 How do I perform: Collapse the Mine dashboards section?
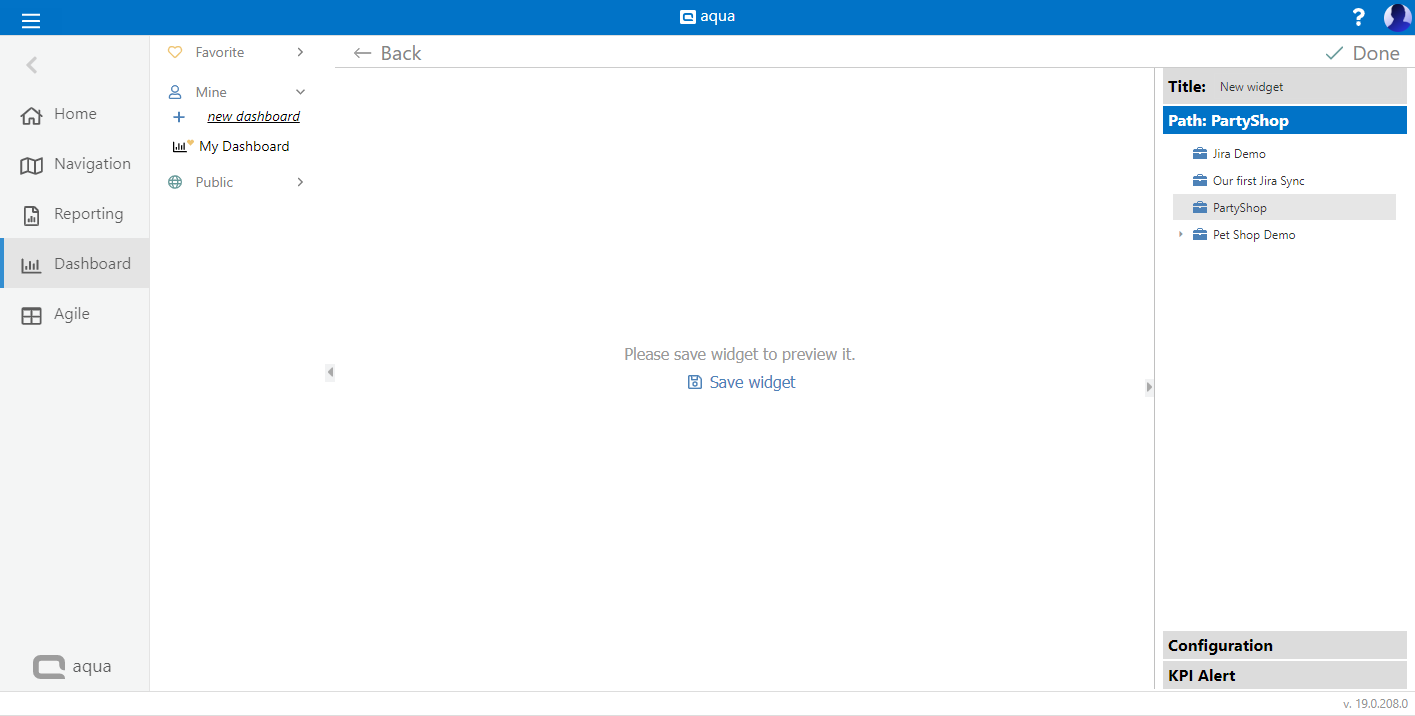[x=300, y=92]
